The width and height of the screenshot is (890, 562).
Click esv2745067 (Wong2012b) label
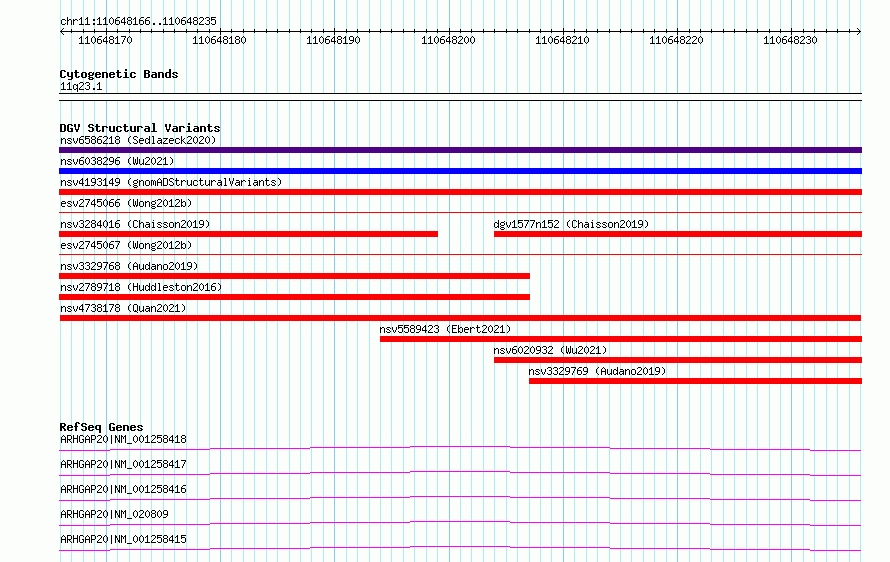[x=126, y=245]
